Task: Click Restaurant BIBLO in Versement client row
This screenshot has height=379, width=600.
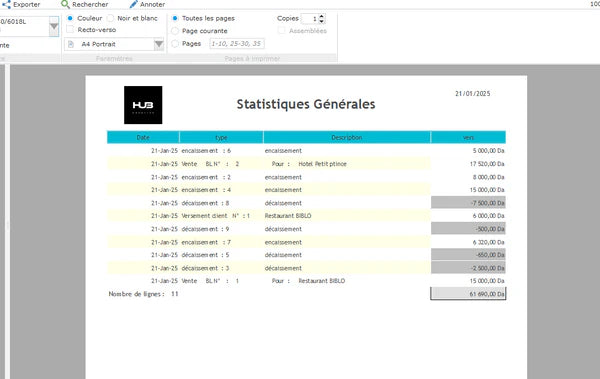Action: point(288,216)
